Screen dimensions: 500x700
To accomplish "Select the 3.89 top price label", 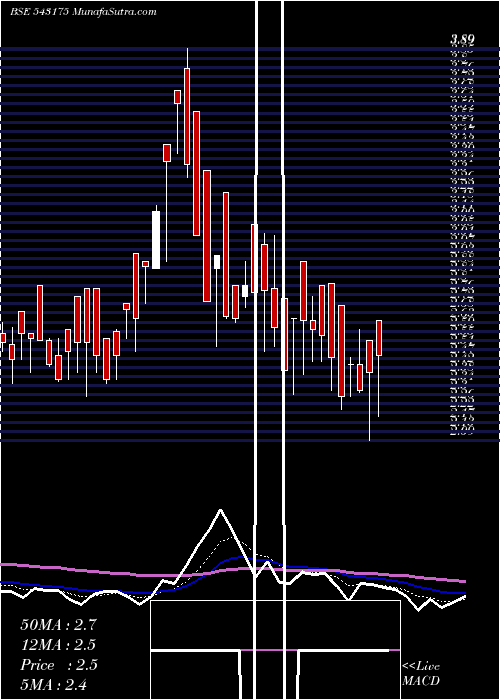I will (462, 40).
